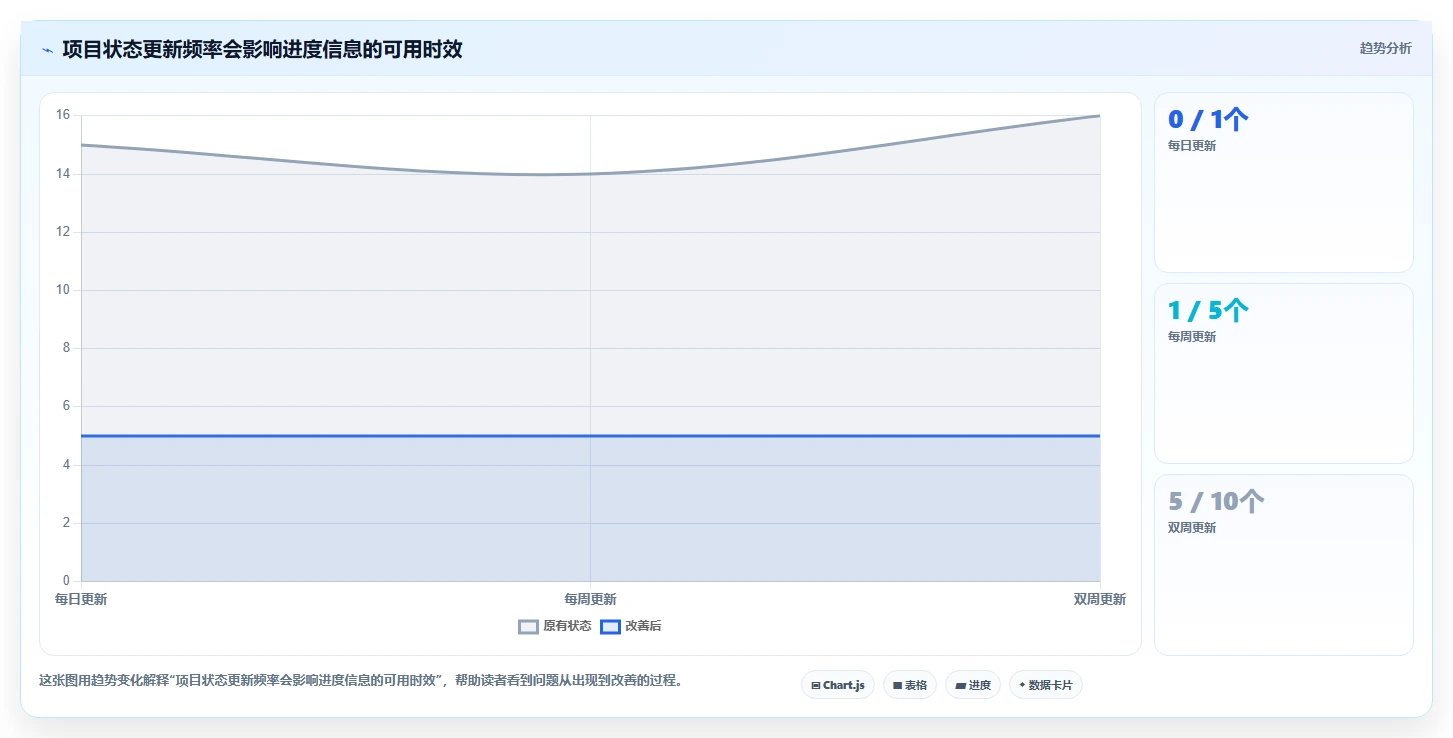Select the 表格 tag
Screen dimensions: 1453x738
pyautogui.click(x=910, y=685)
